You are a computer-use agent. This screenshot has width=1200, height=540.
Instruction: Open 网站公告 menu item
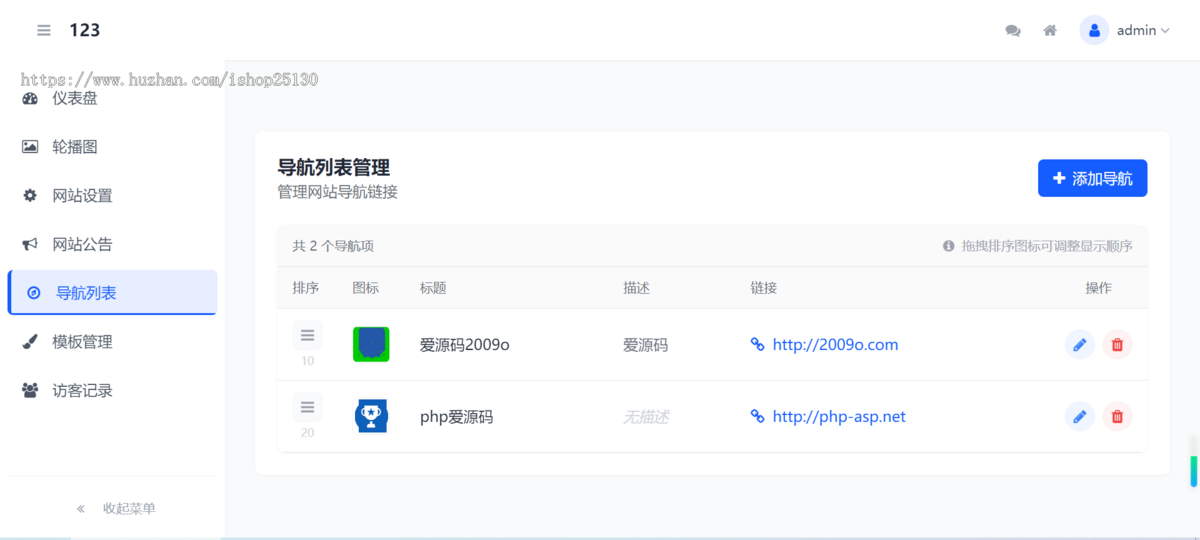(112, 244)
